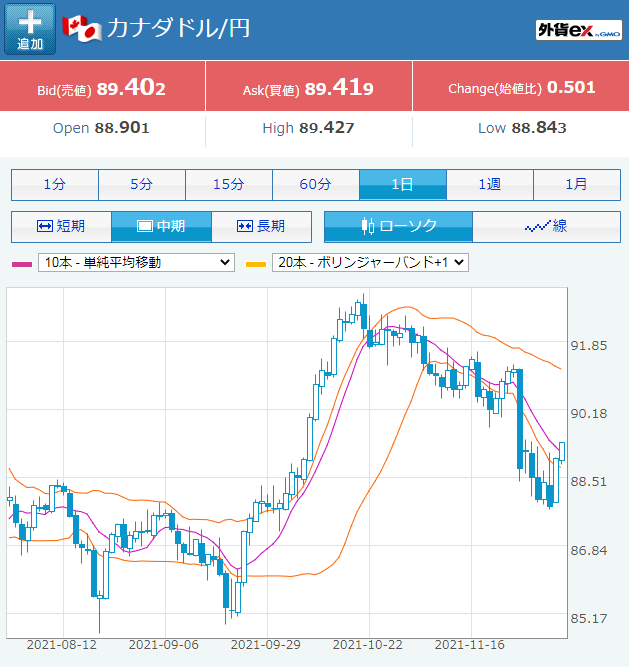The width and height of the screenshot is (629, 667).
Task: Click the 86.84 price axis label
Action: [589, 550]
